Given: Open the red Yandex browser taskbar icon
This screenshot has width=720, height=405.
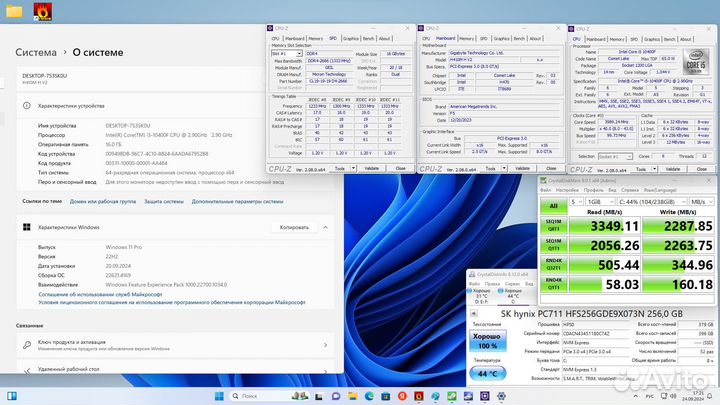Looking at the screenshot, I should pyautogui.click(x=402, y=396).
